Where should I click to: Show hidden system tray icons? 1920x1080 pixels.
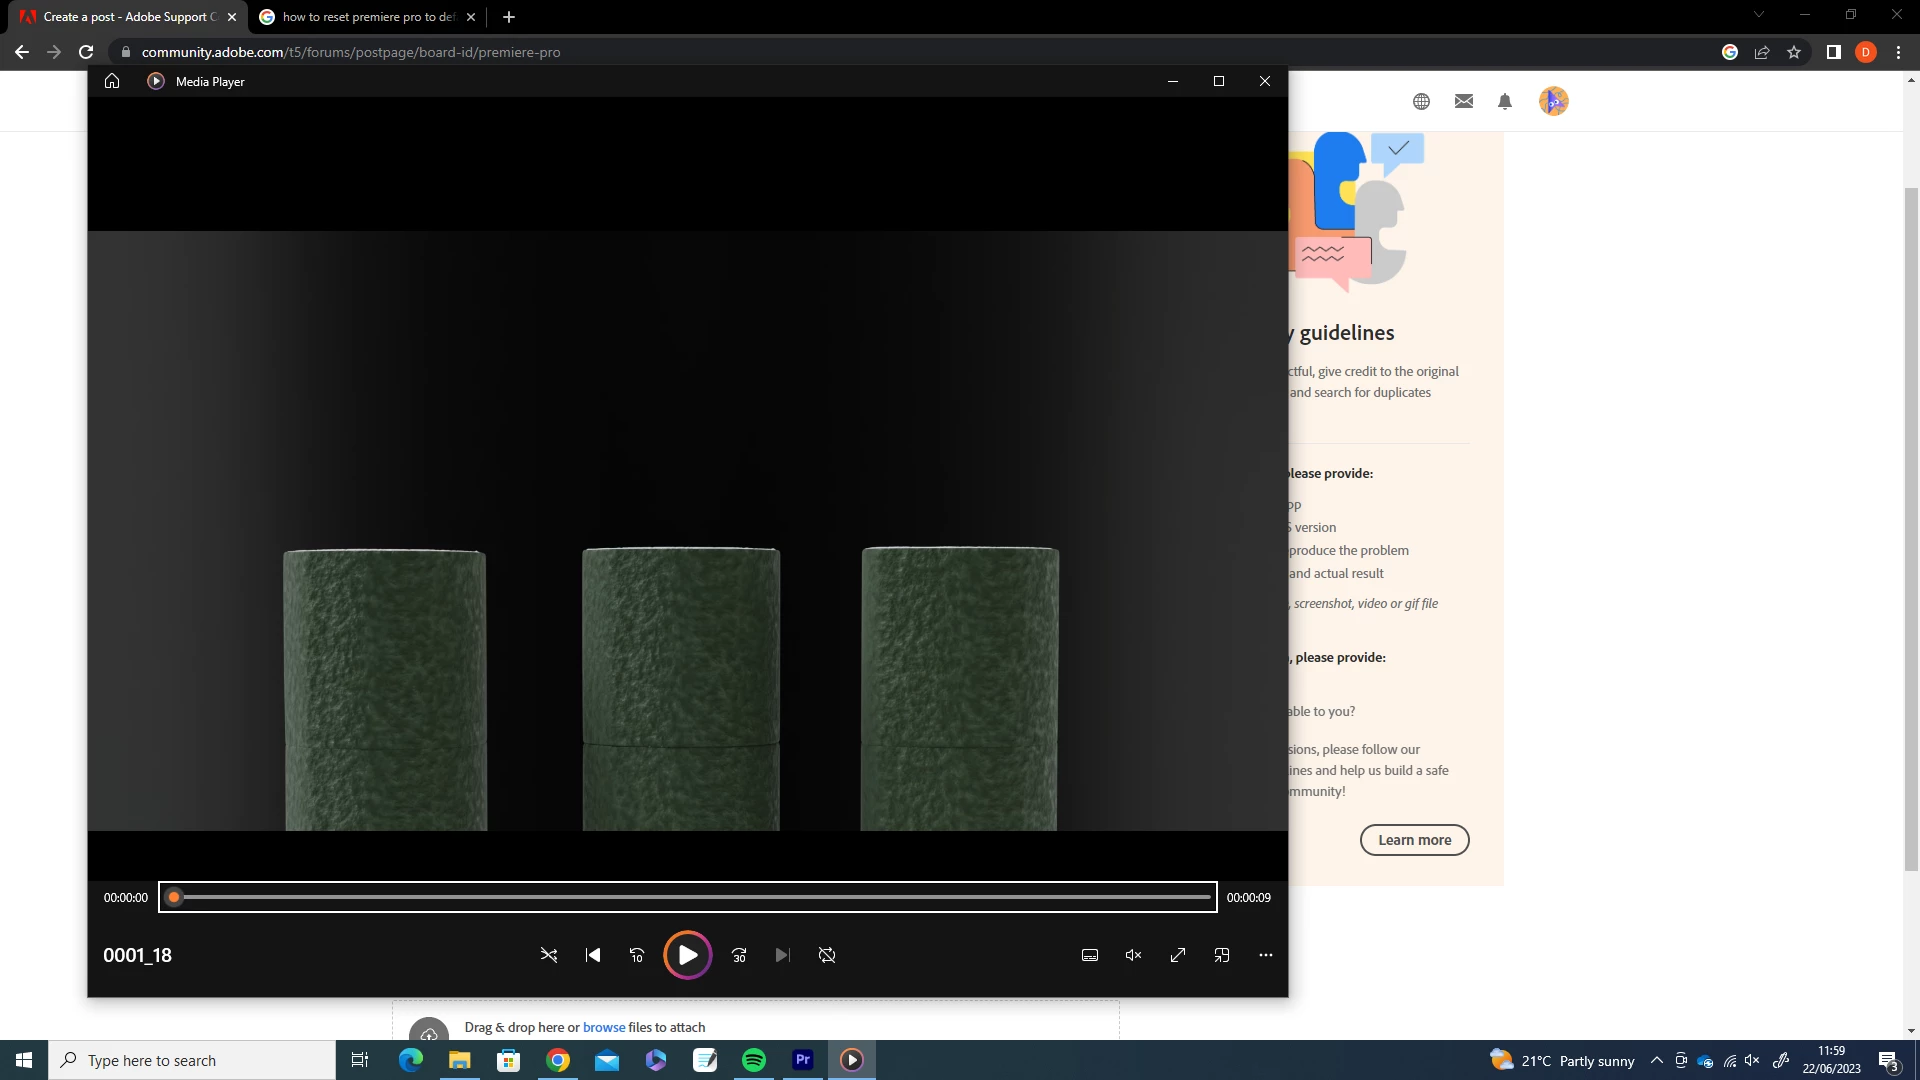(x=1656, y=1060)
